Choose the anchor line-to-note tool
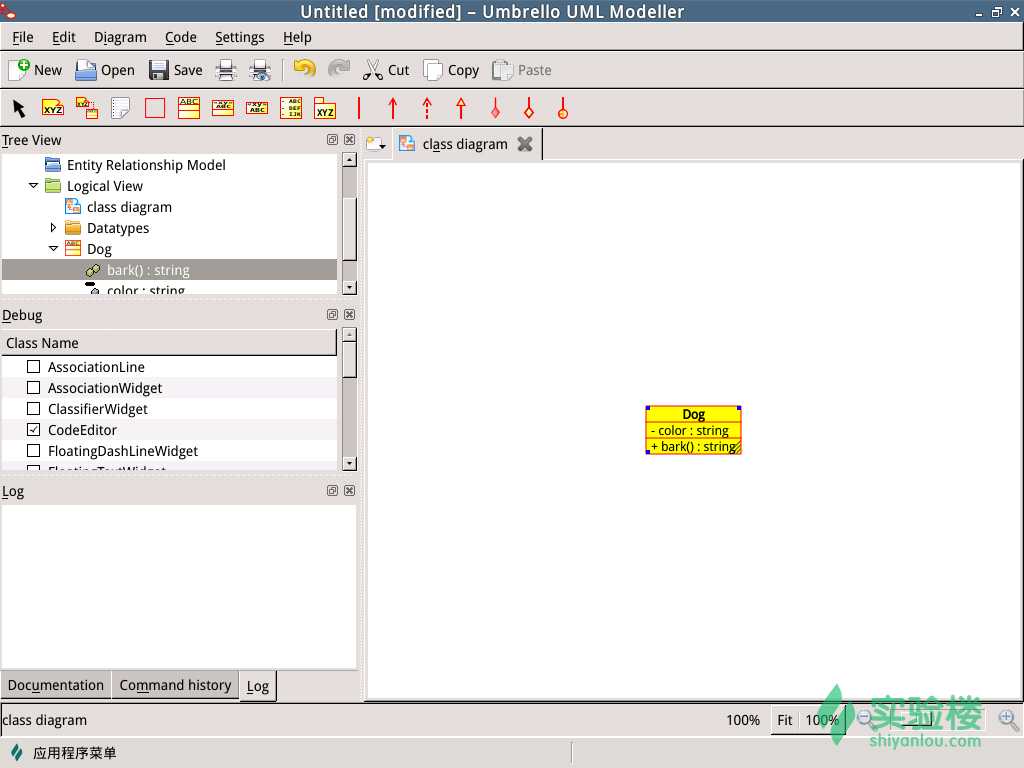The width and height of the screenshot is (1024, 768). pos(87,108)
